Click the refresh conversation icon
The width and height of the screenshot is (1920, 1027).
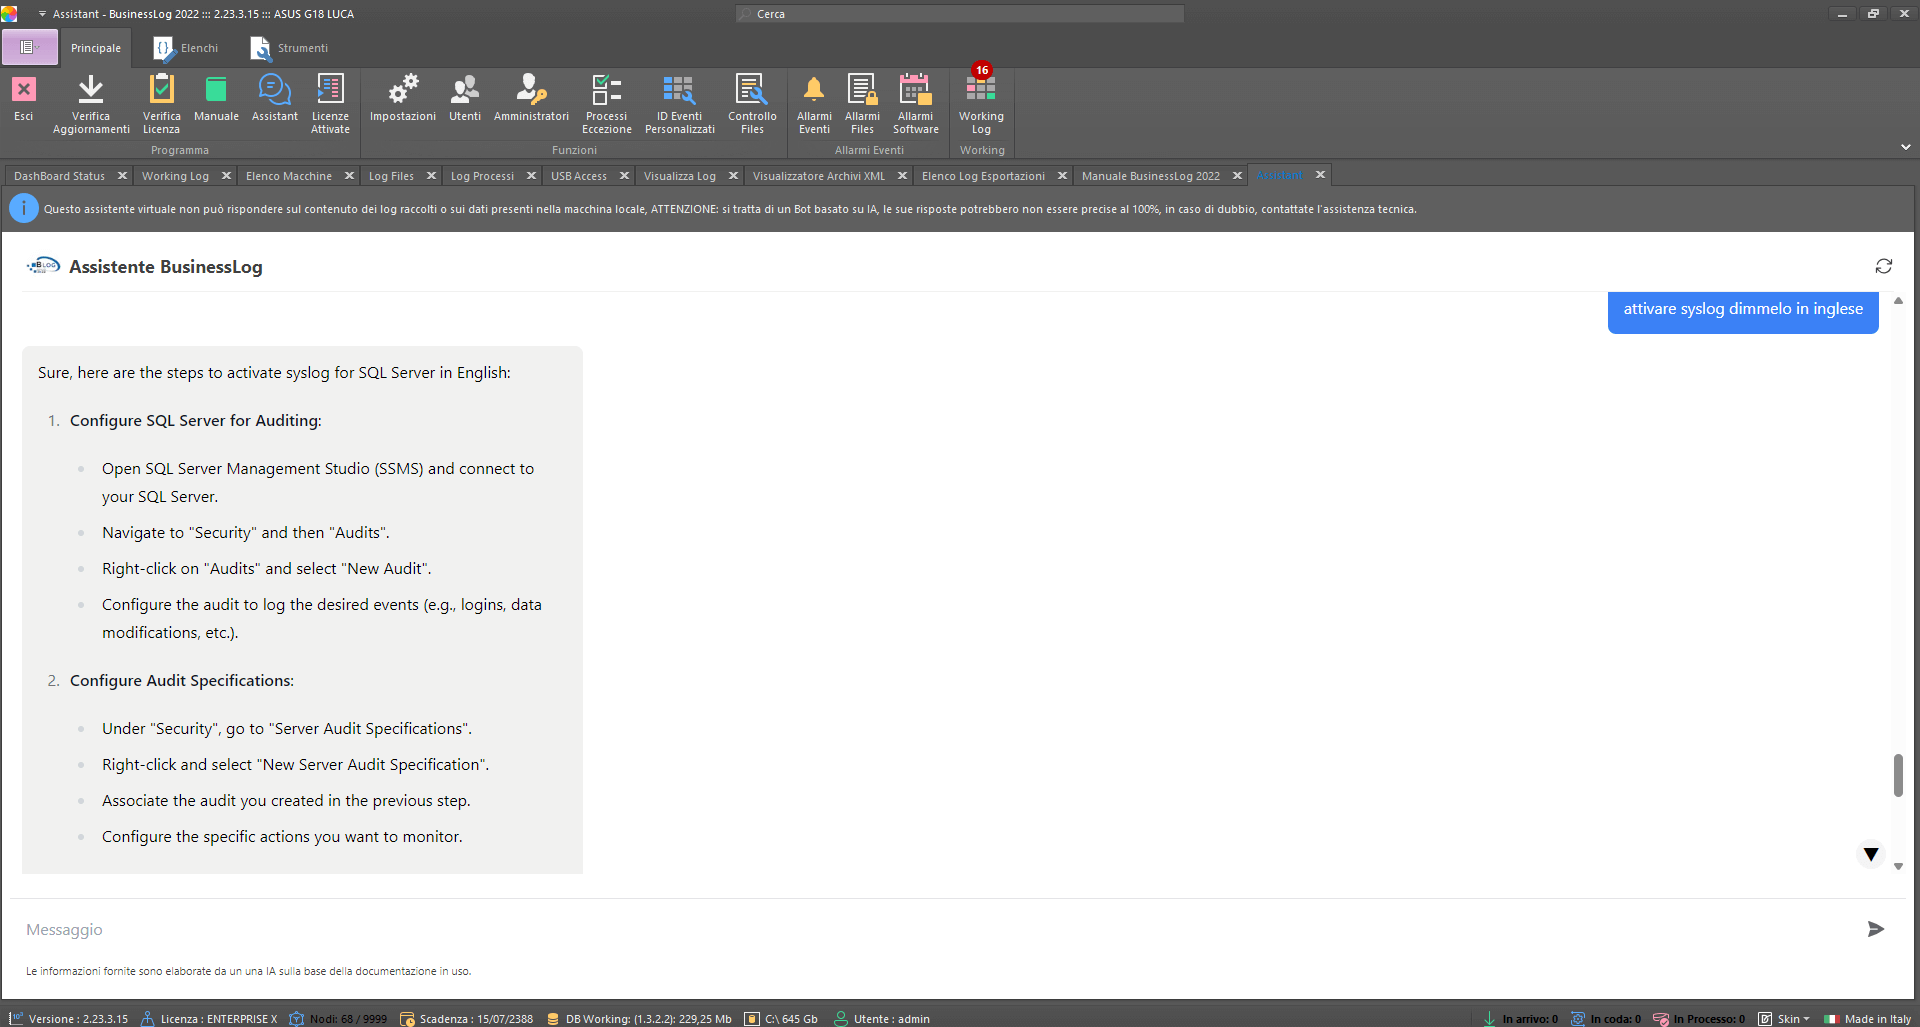1884,266
